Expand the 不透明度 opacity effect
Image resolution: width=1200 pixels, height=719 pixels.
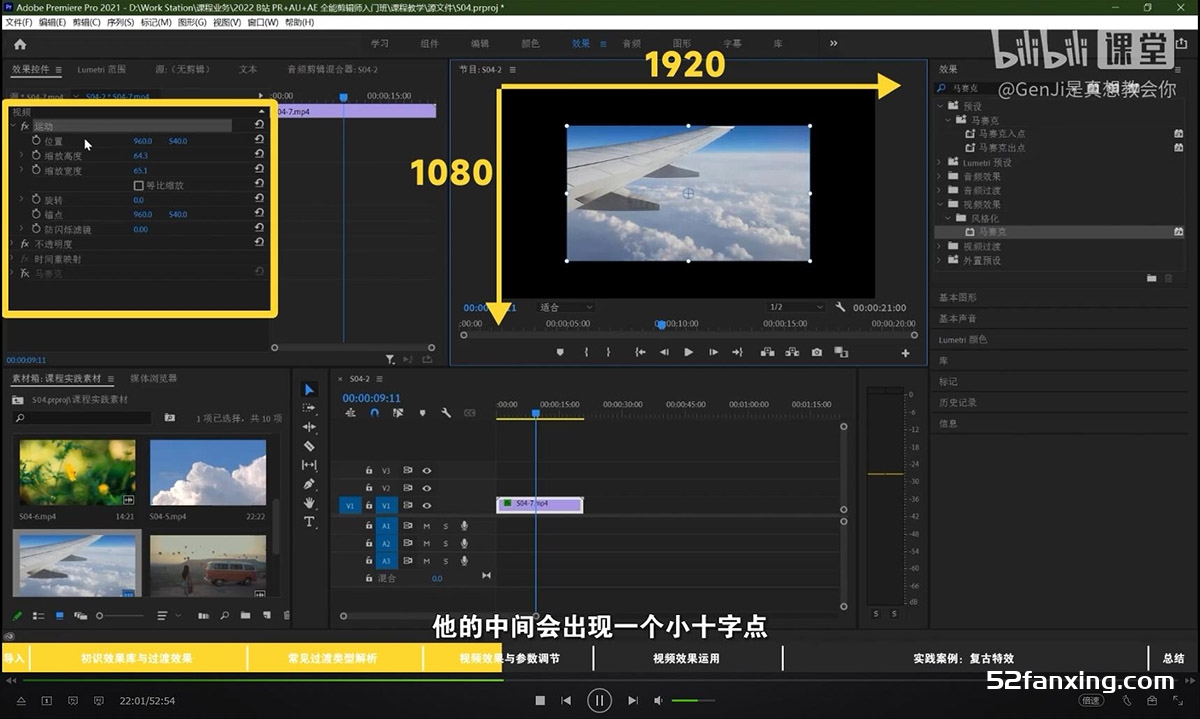12,243
